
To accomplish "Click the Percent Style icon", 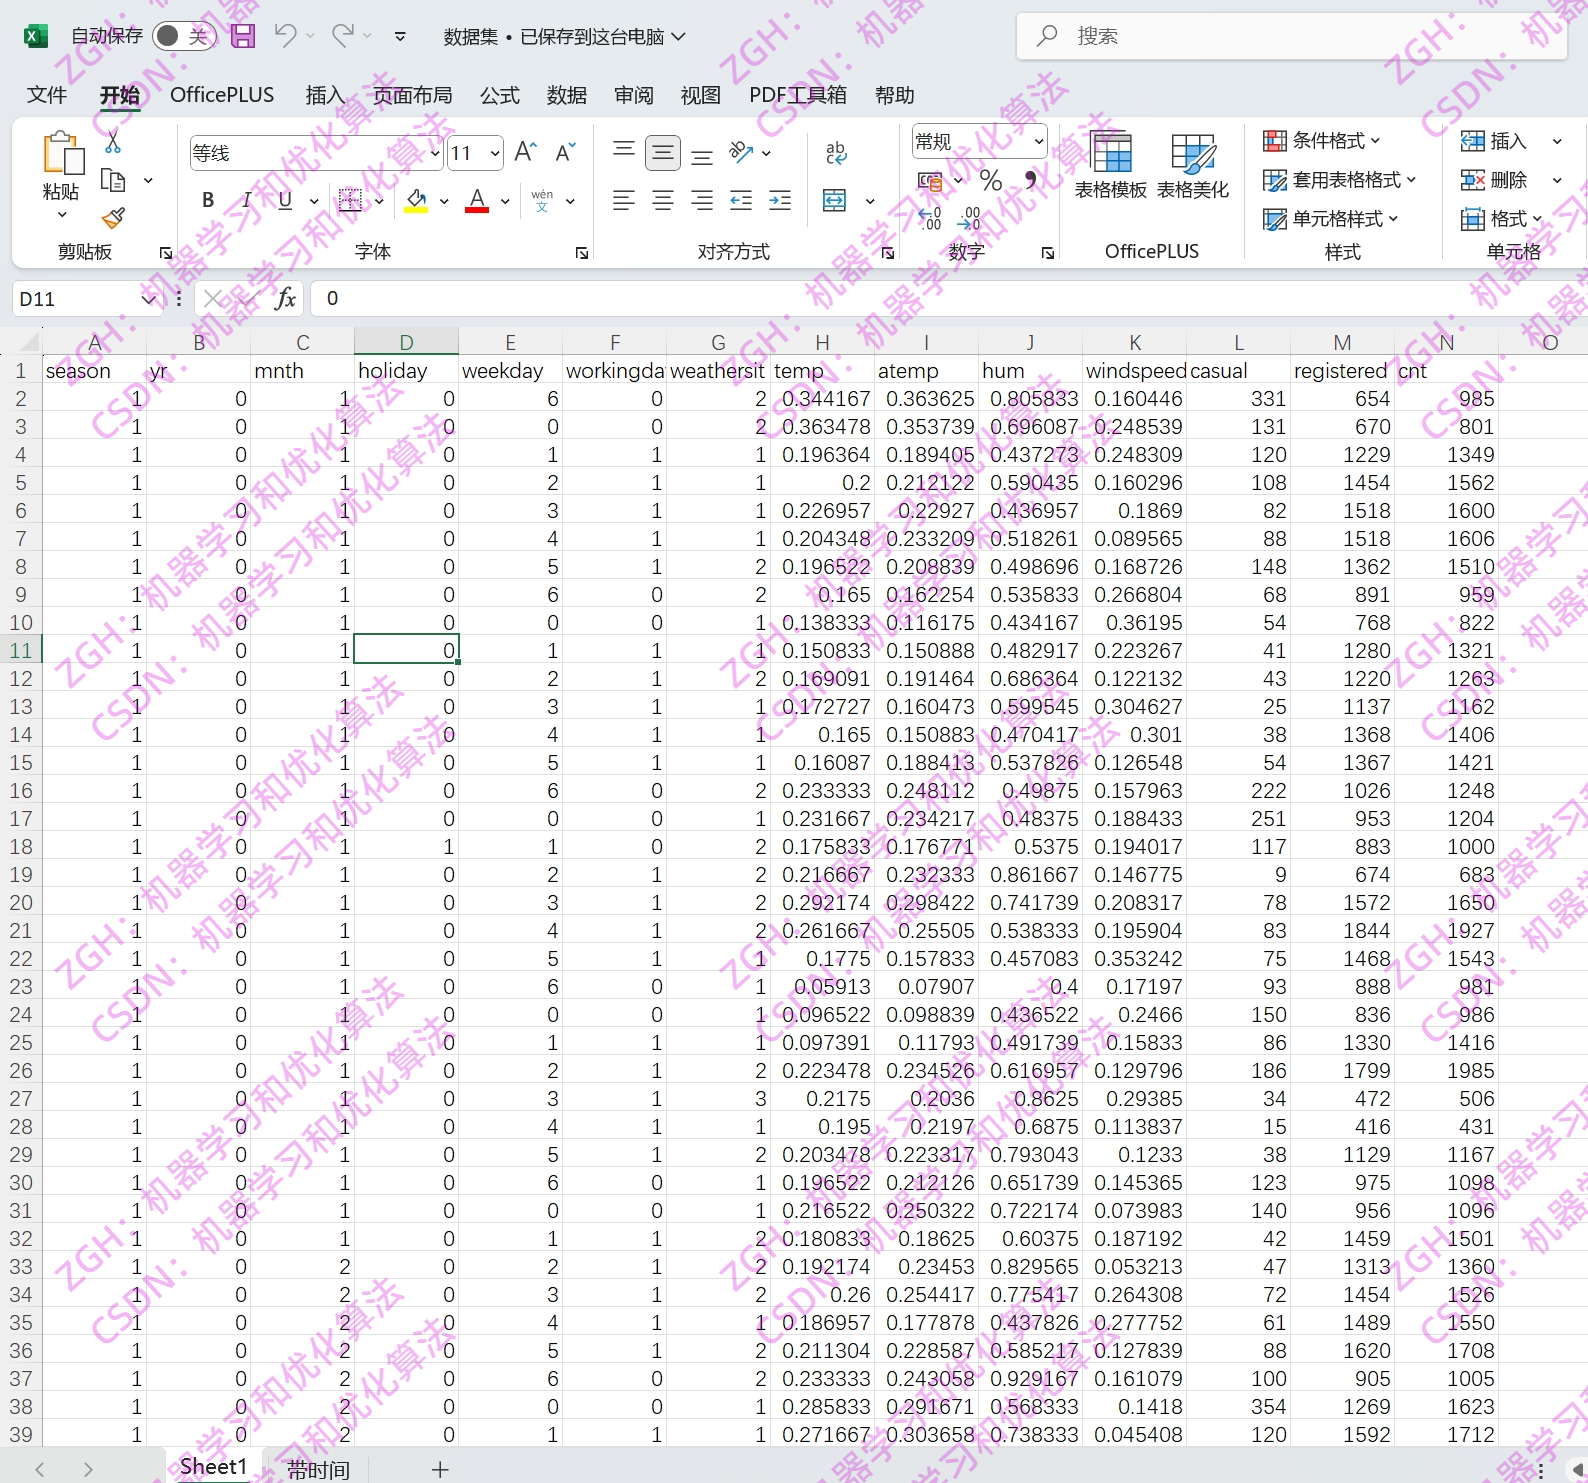I will tap(991, 180).
